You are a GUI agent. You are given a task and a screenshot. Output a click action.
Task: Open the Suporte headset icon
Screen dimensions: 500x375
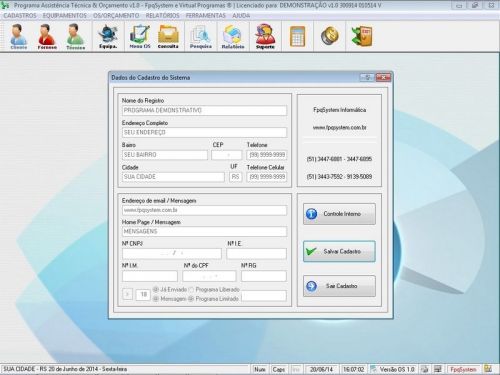pos(265,36)
